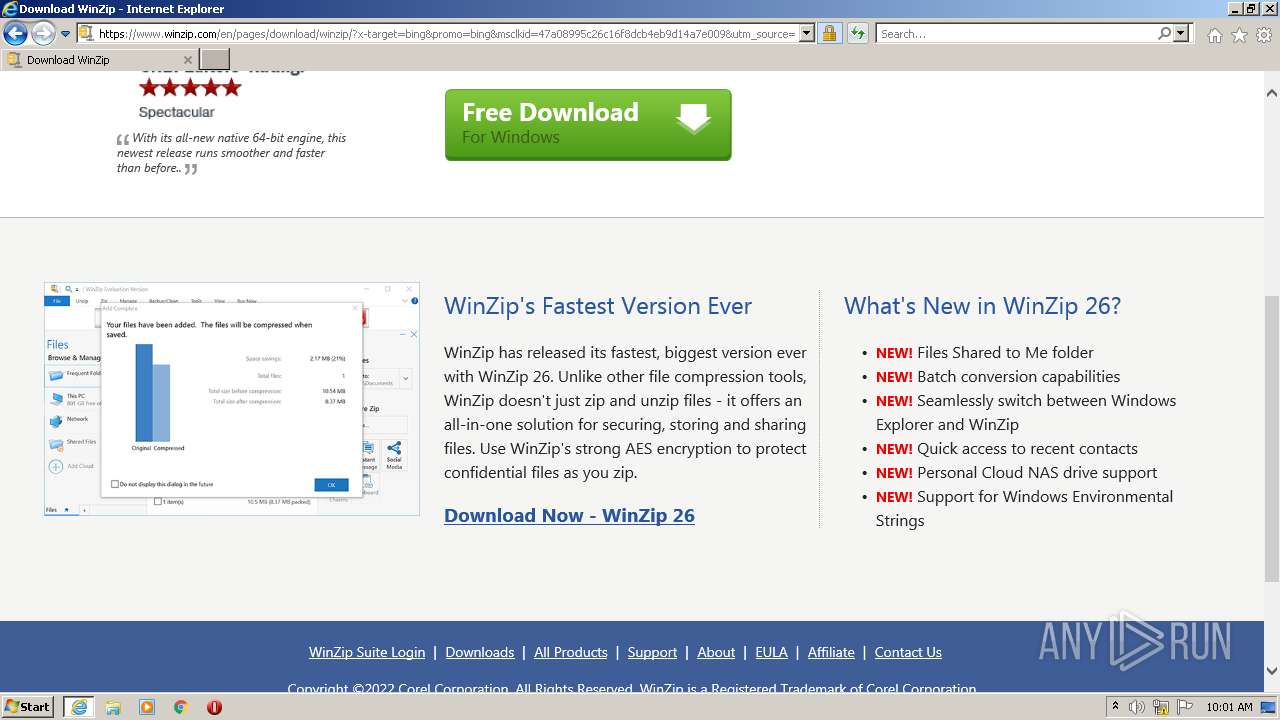Click the IE search box
Viewport: 1280px width, 720px height.
click(x=1016, y=34)
